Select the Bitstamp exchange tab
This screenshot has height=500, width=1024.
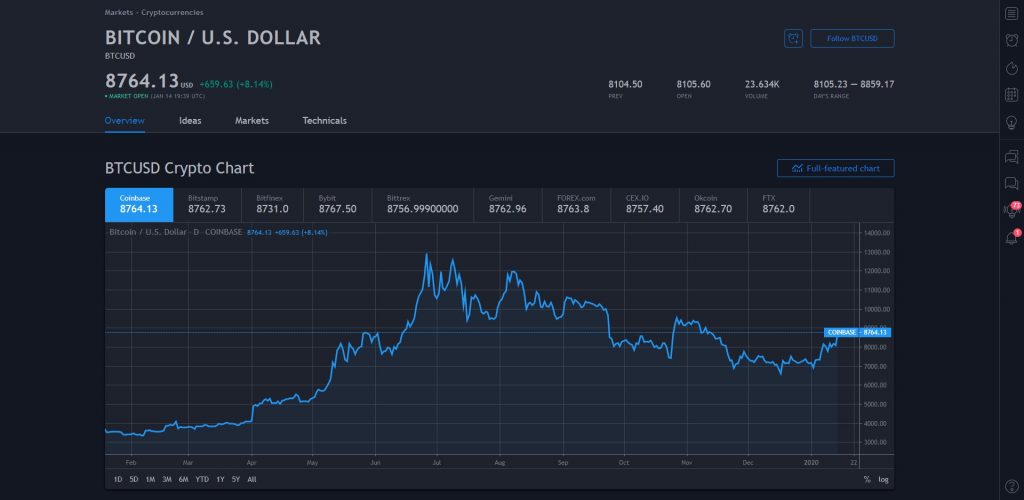point(207,204)
